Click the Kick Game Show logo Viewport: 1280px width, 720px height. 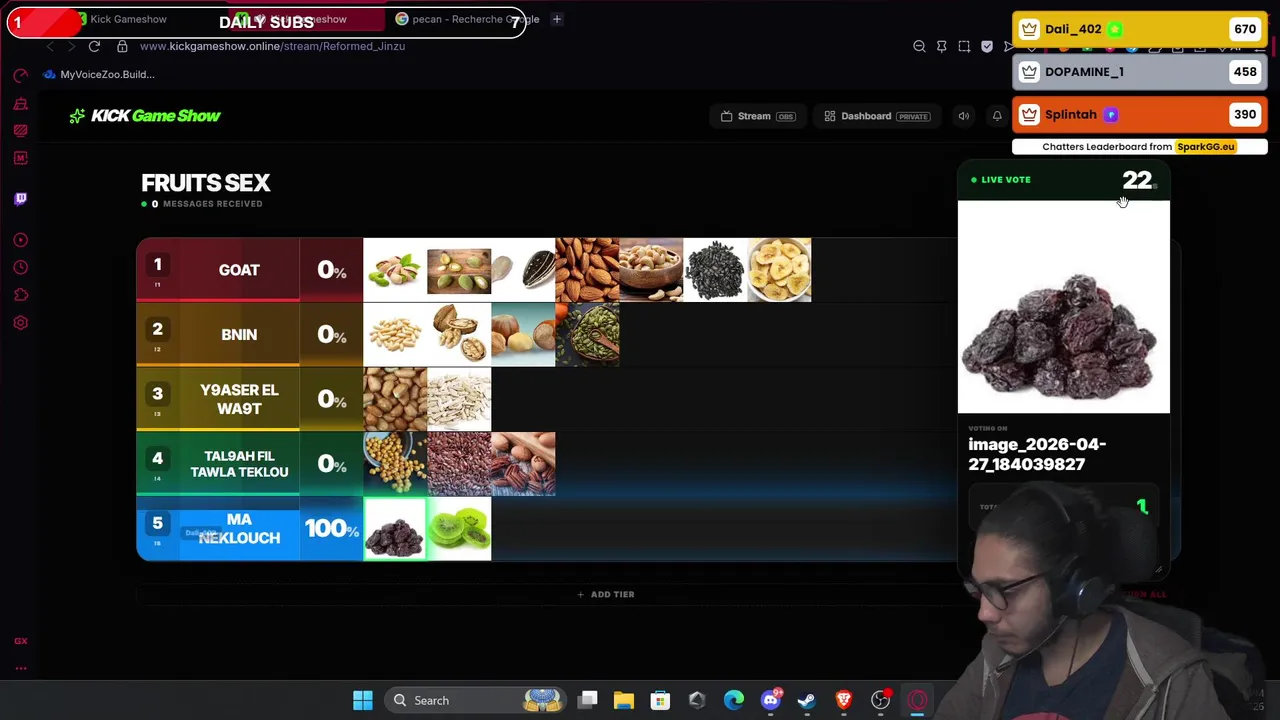coord(145,116)
